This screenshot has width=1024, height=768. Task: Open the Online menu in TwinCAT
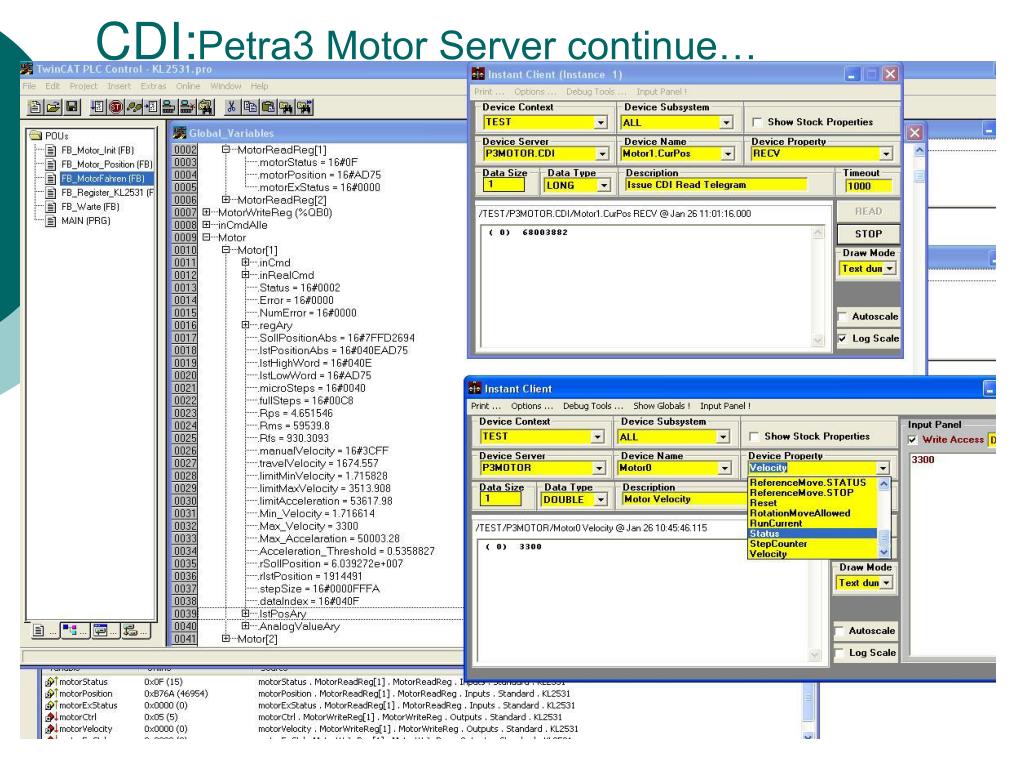coord(187,86)
